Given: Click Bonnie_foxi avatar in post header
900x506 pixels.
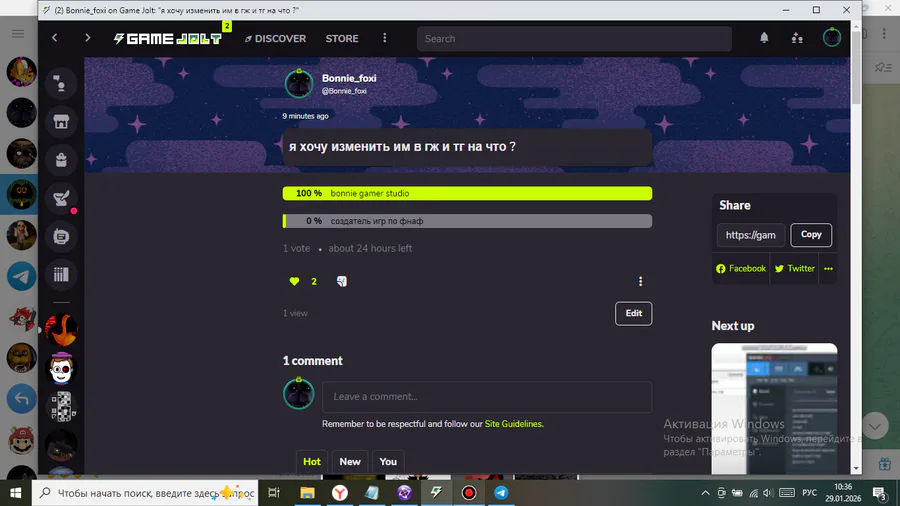Looking at the screenshot, I should coord(299,84).
